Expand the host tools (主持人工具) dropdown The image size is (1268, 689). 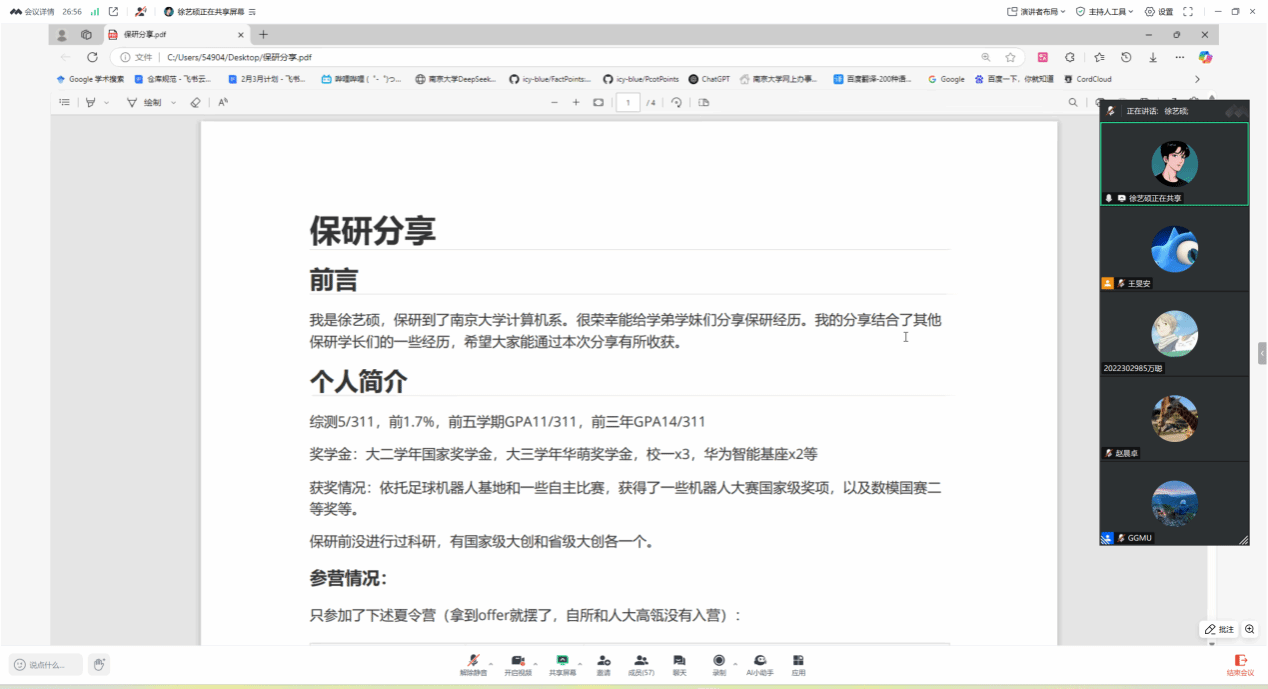[x=1109, y=12]
